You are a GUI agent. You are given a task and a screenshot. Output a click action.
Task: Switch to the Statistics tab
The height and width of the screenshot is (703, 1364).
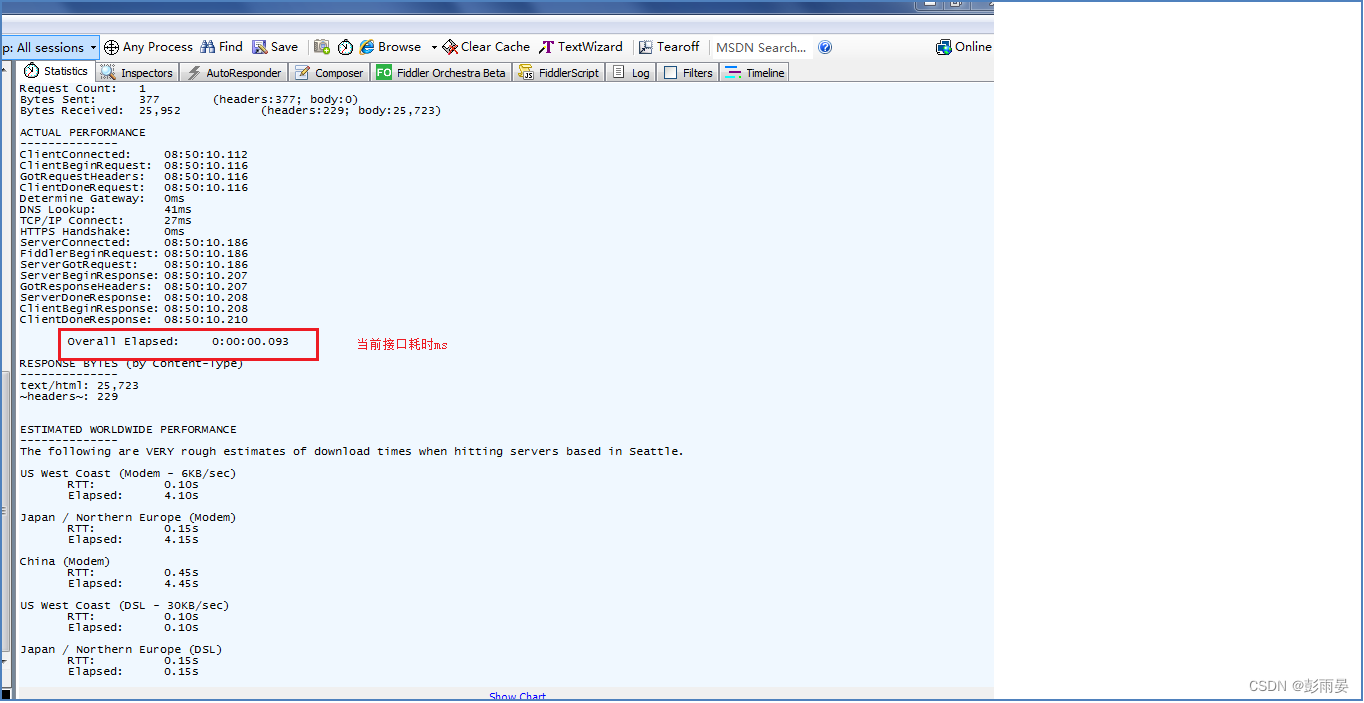tap(56, 71)
